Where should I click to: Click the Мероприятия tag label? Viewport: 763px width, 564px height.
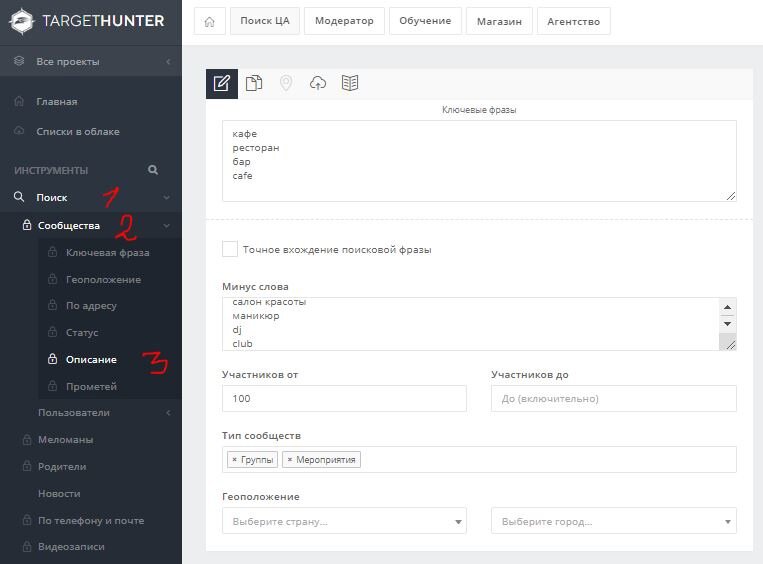pos(326,459)
